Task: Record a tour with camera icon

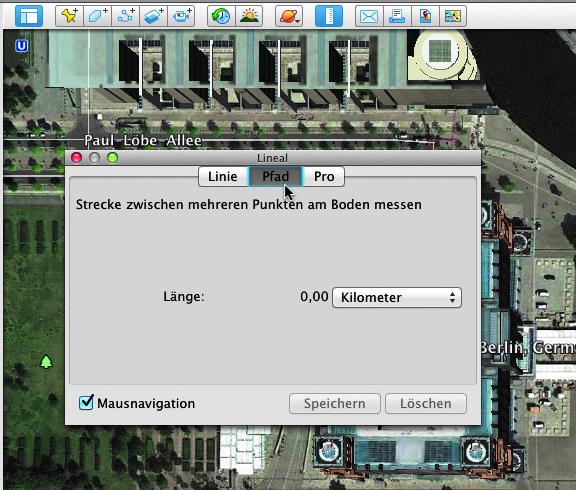Action: coord(181,16)
